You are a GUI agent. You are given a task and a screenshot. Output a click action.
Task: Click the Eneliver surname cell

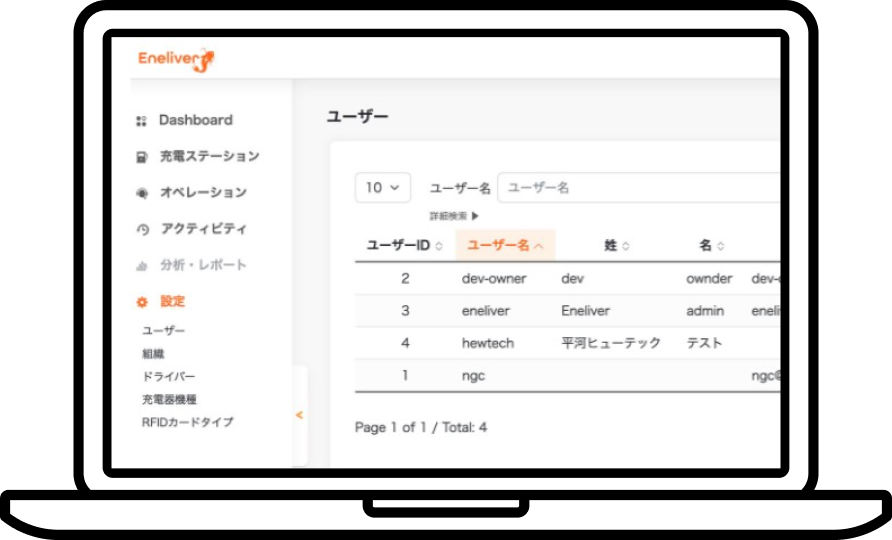pos(585,311)
